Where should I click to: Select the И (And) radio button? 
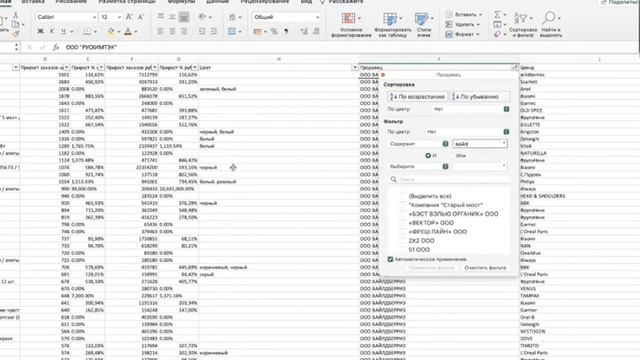[x=428, y=156]
